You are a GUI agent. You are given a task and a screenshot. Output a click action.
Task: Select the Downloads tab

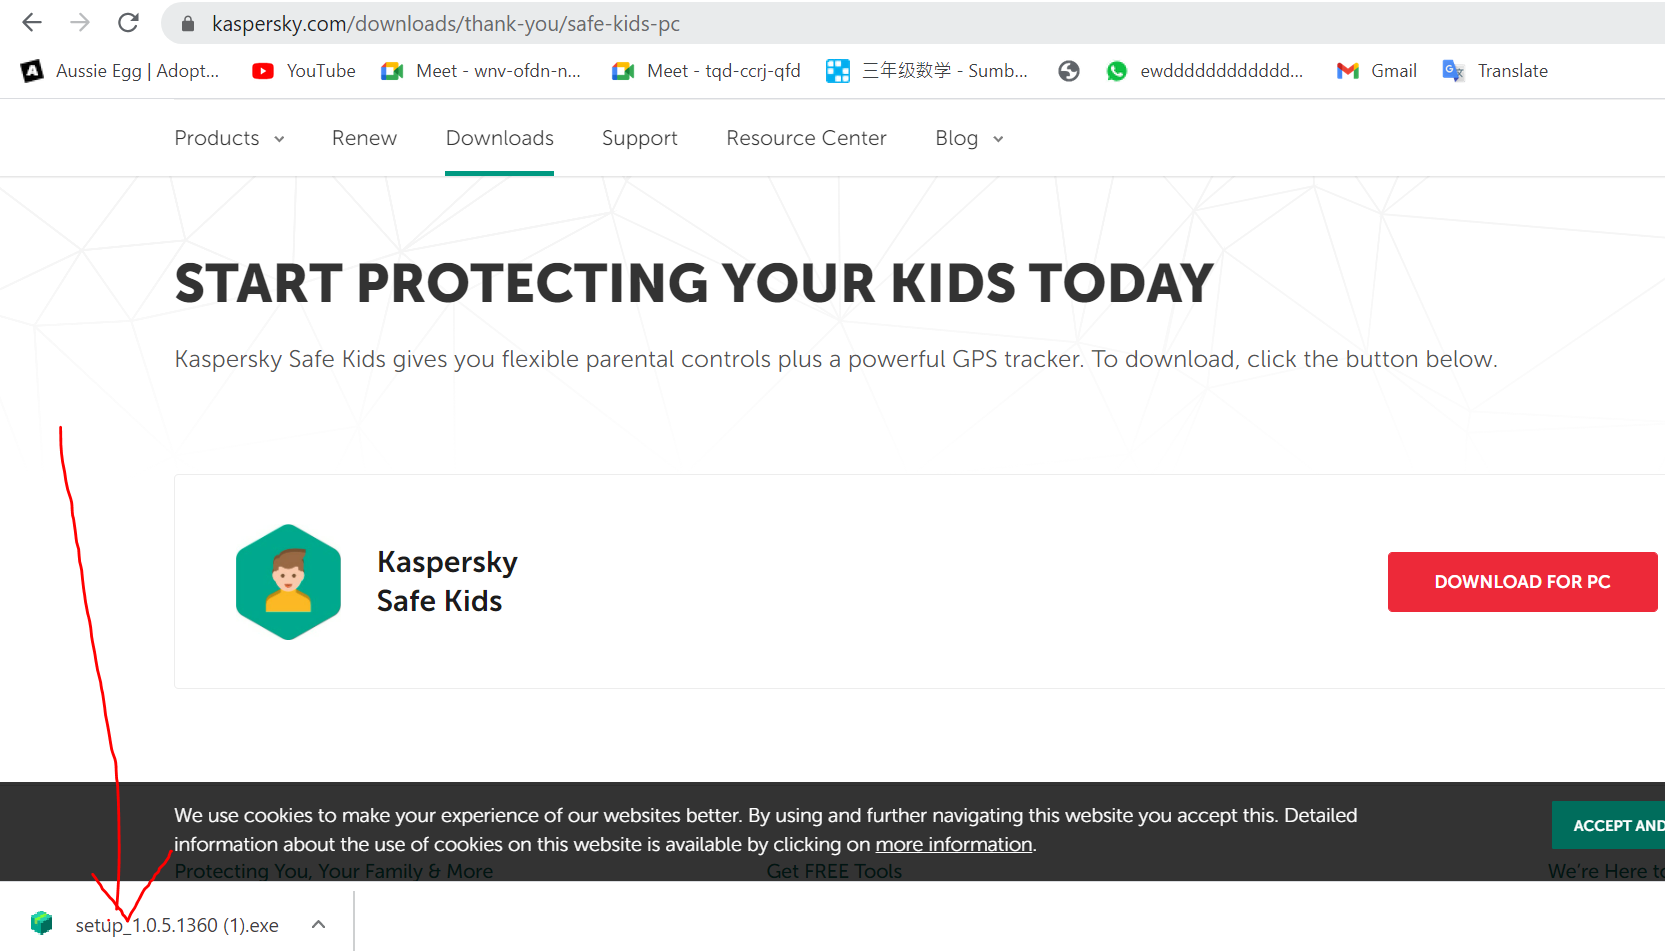[499, 138]
